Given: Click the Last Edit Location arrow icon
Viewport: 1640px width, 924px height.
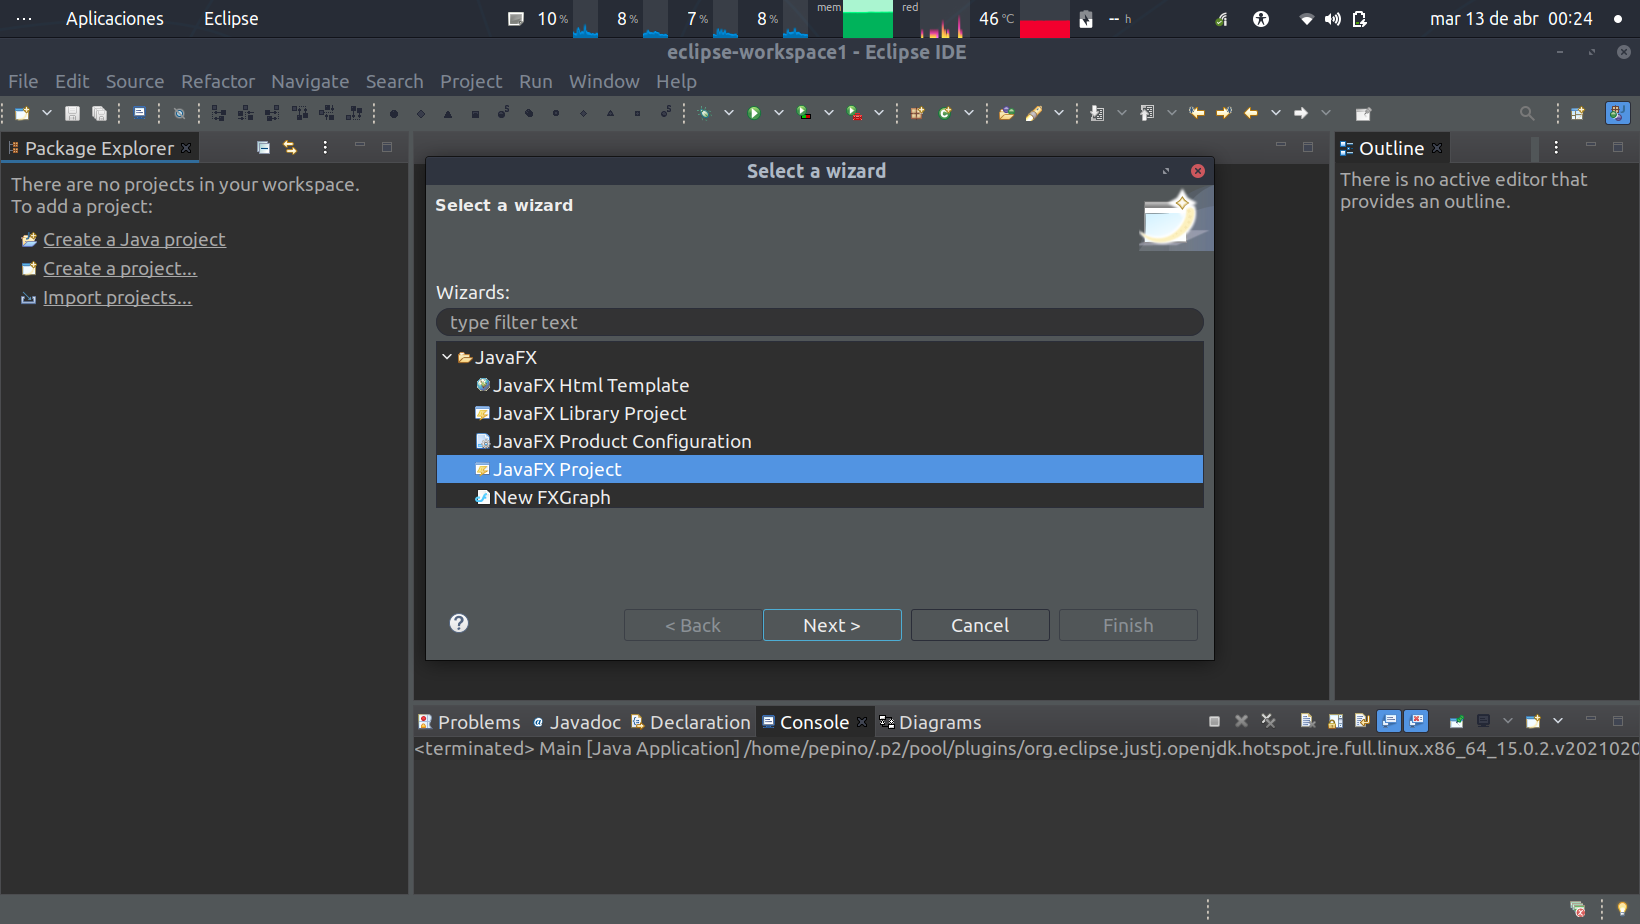Looking at the screenshot, I should (1197, 114).
